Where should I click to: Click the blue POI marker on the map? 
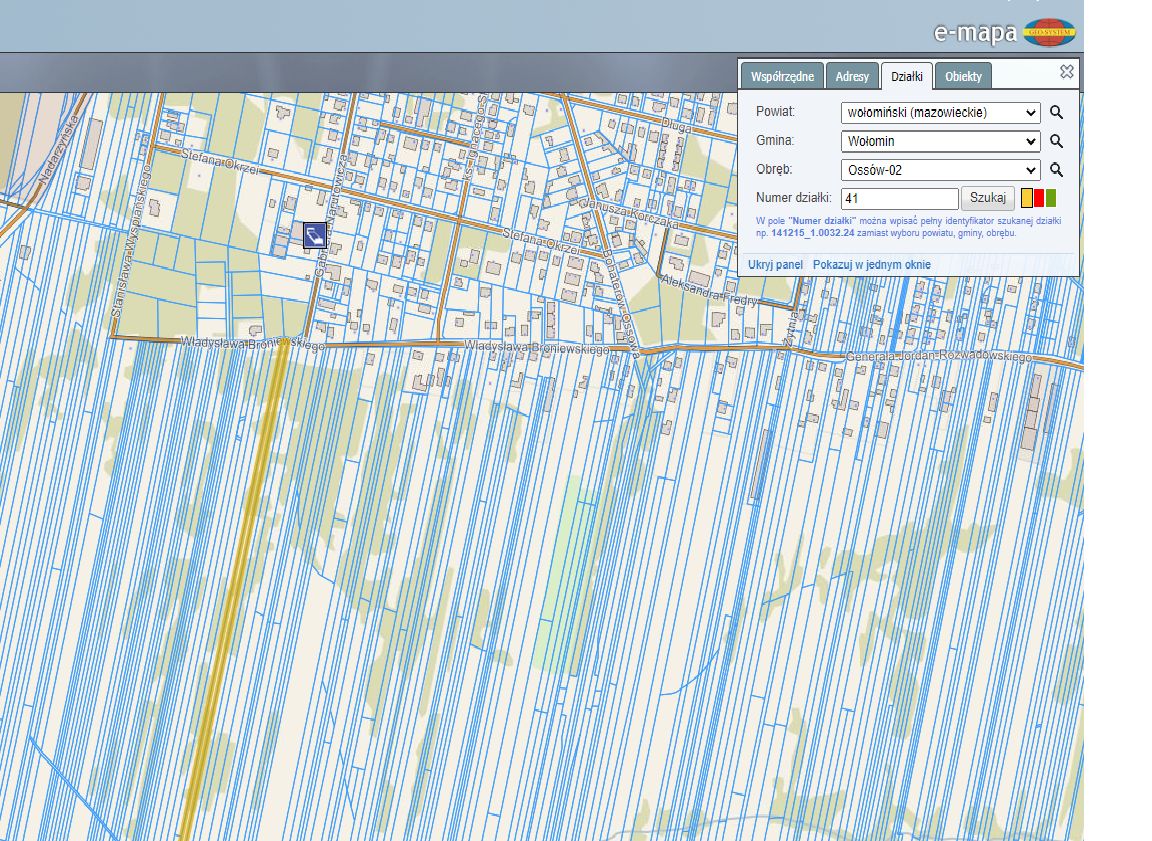314,235
